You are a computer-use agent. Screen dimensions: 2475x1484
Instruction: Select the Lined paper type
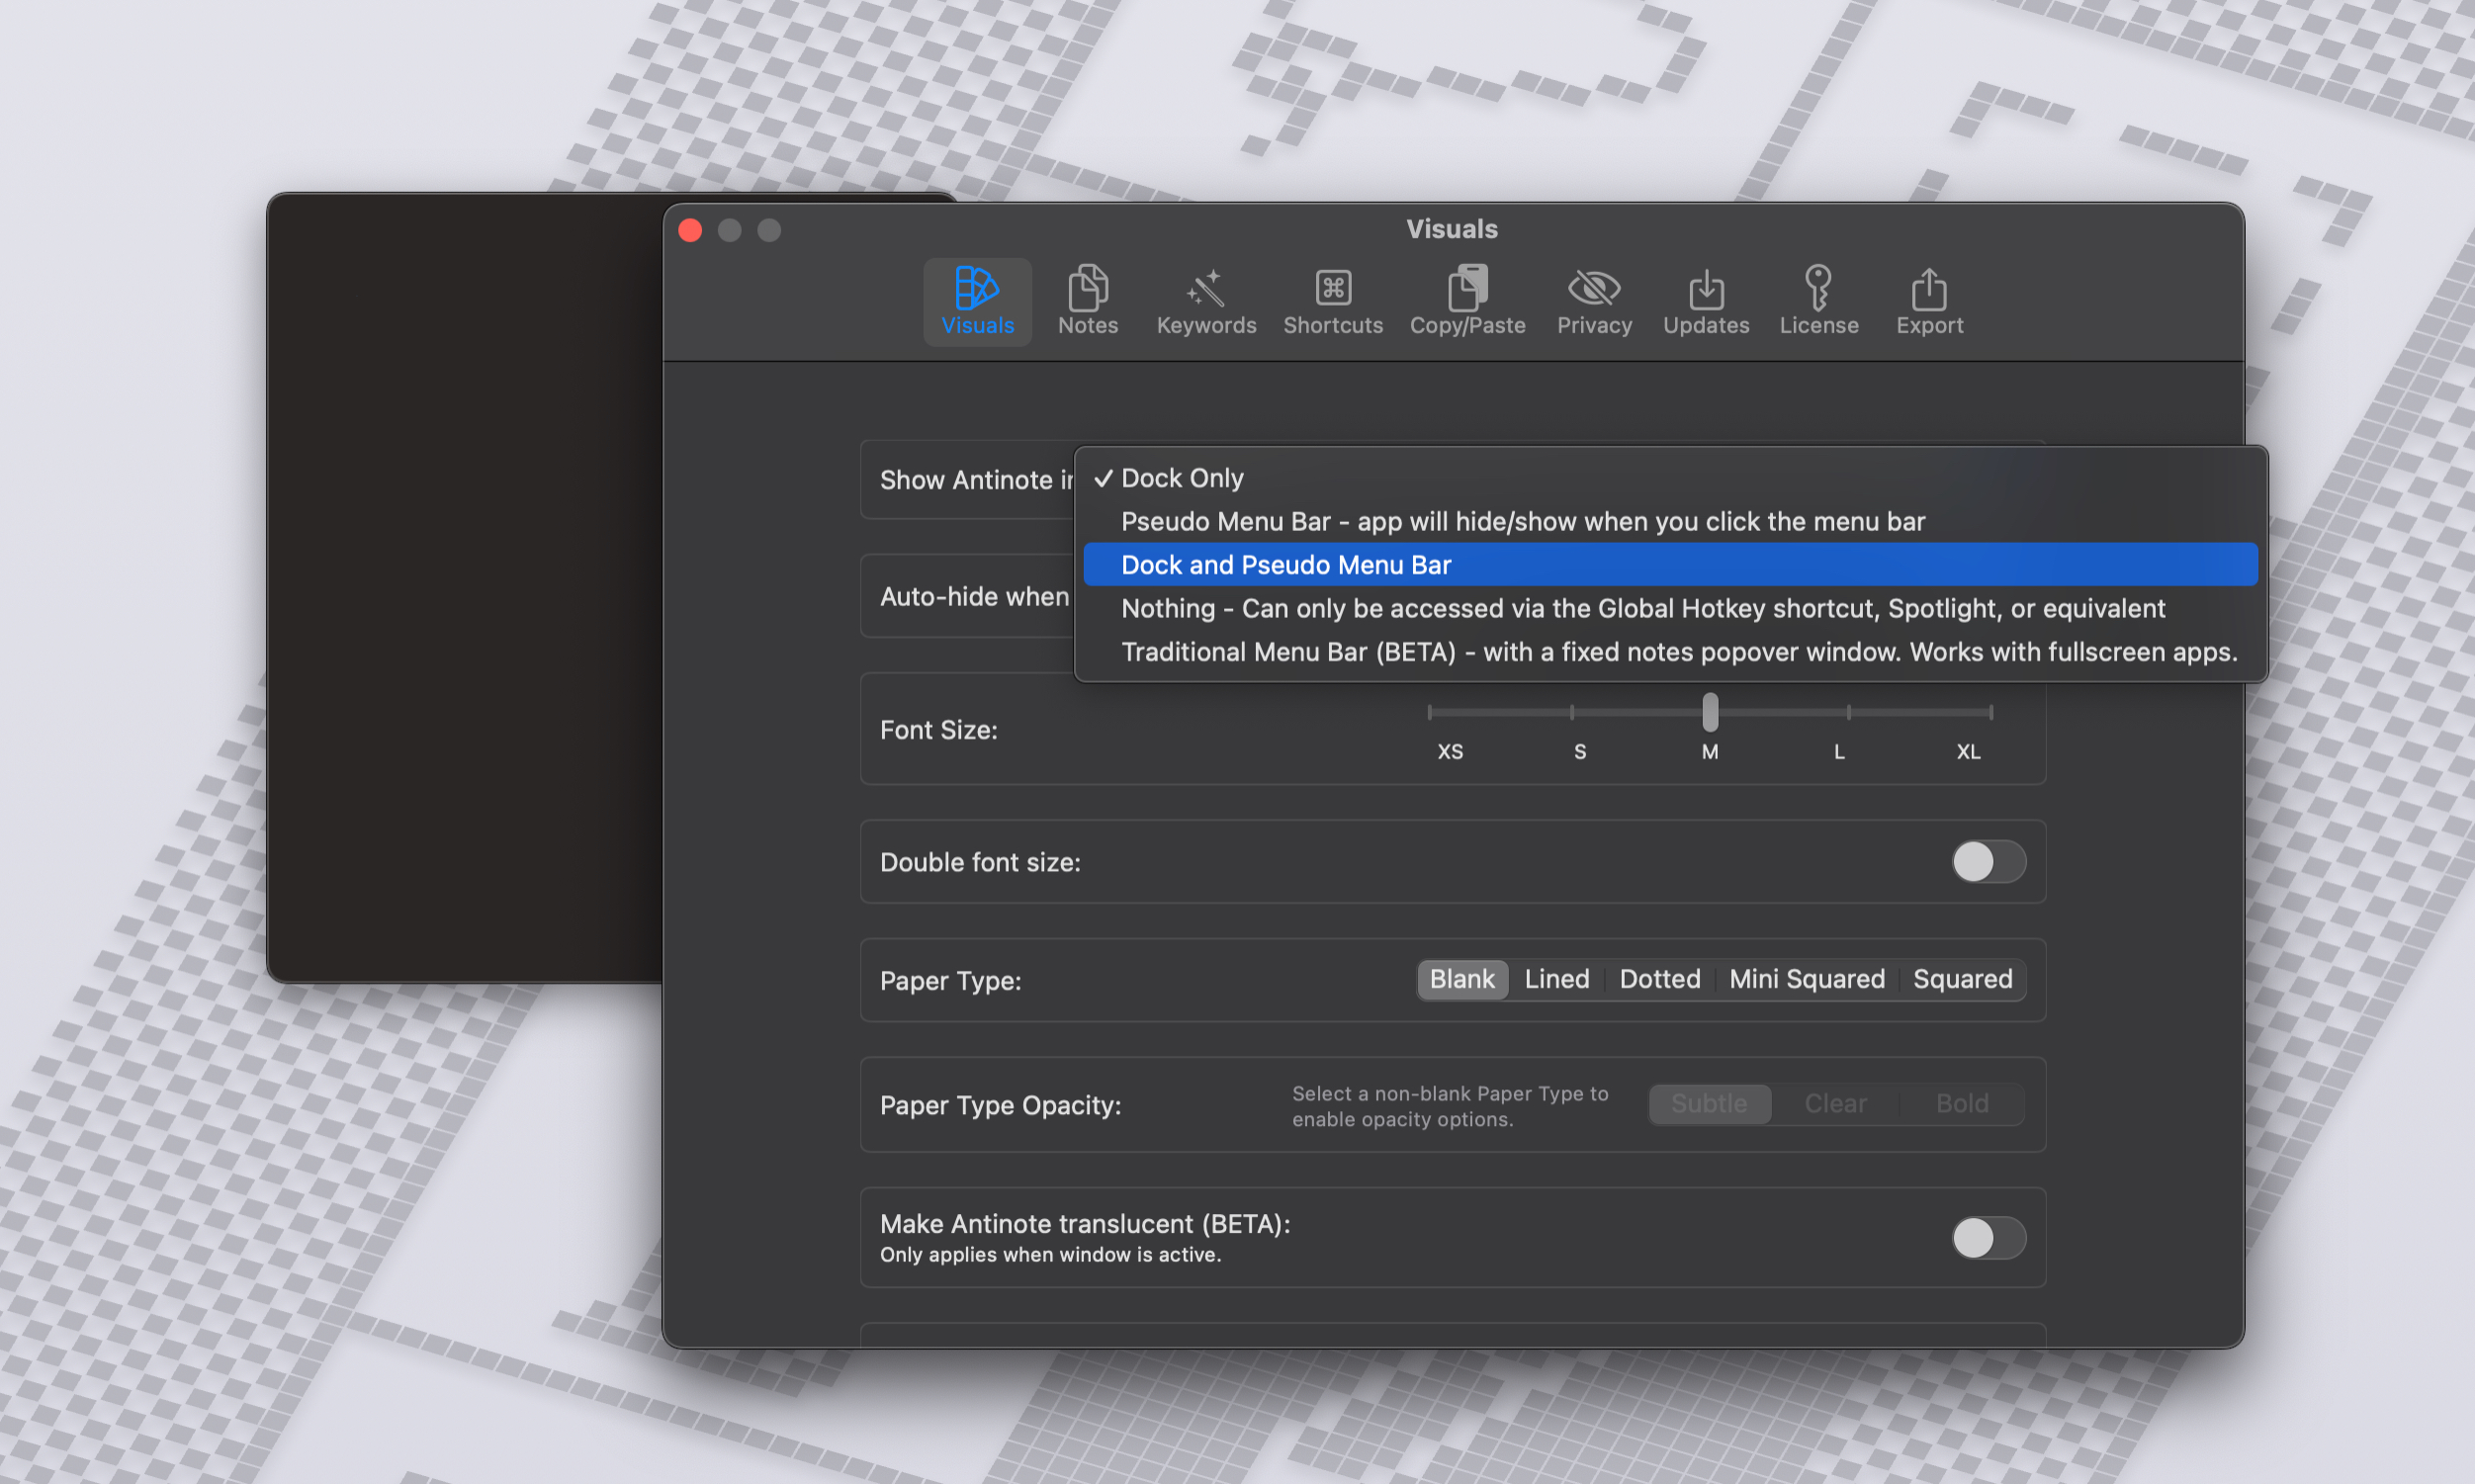[1556, 979]
